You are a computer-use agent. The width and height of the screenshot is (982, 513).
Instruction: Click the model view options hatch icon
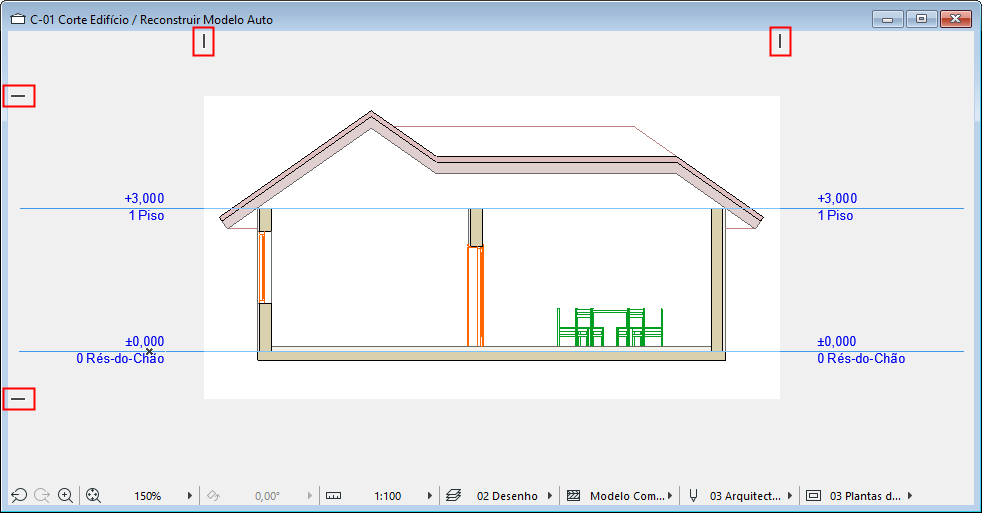[x=574, y=495]
